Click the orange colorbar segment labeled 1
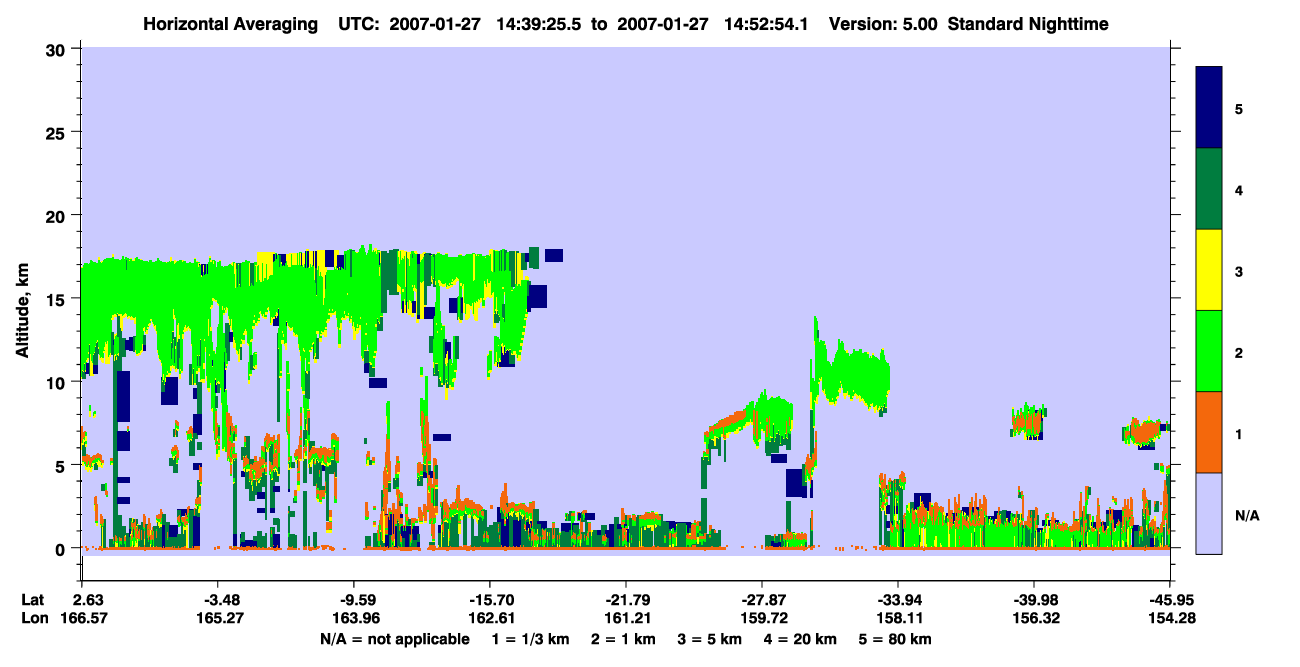This screenshot has height=667, width=1300. (1209, 432)
